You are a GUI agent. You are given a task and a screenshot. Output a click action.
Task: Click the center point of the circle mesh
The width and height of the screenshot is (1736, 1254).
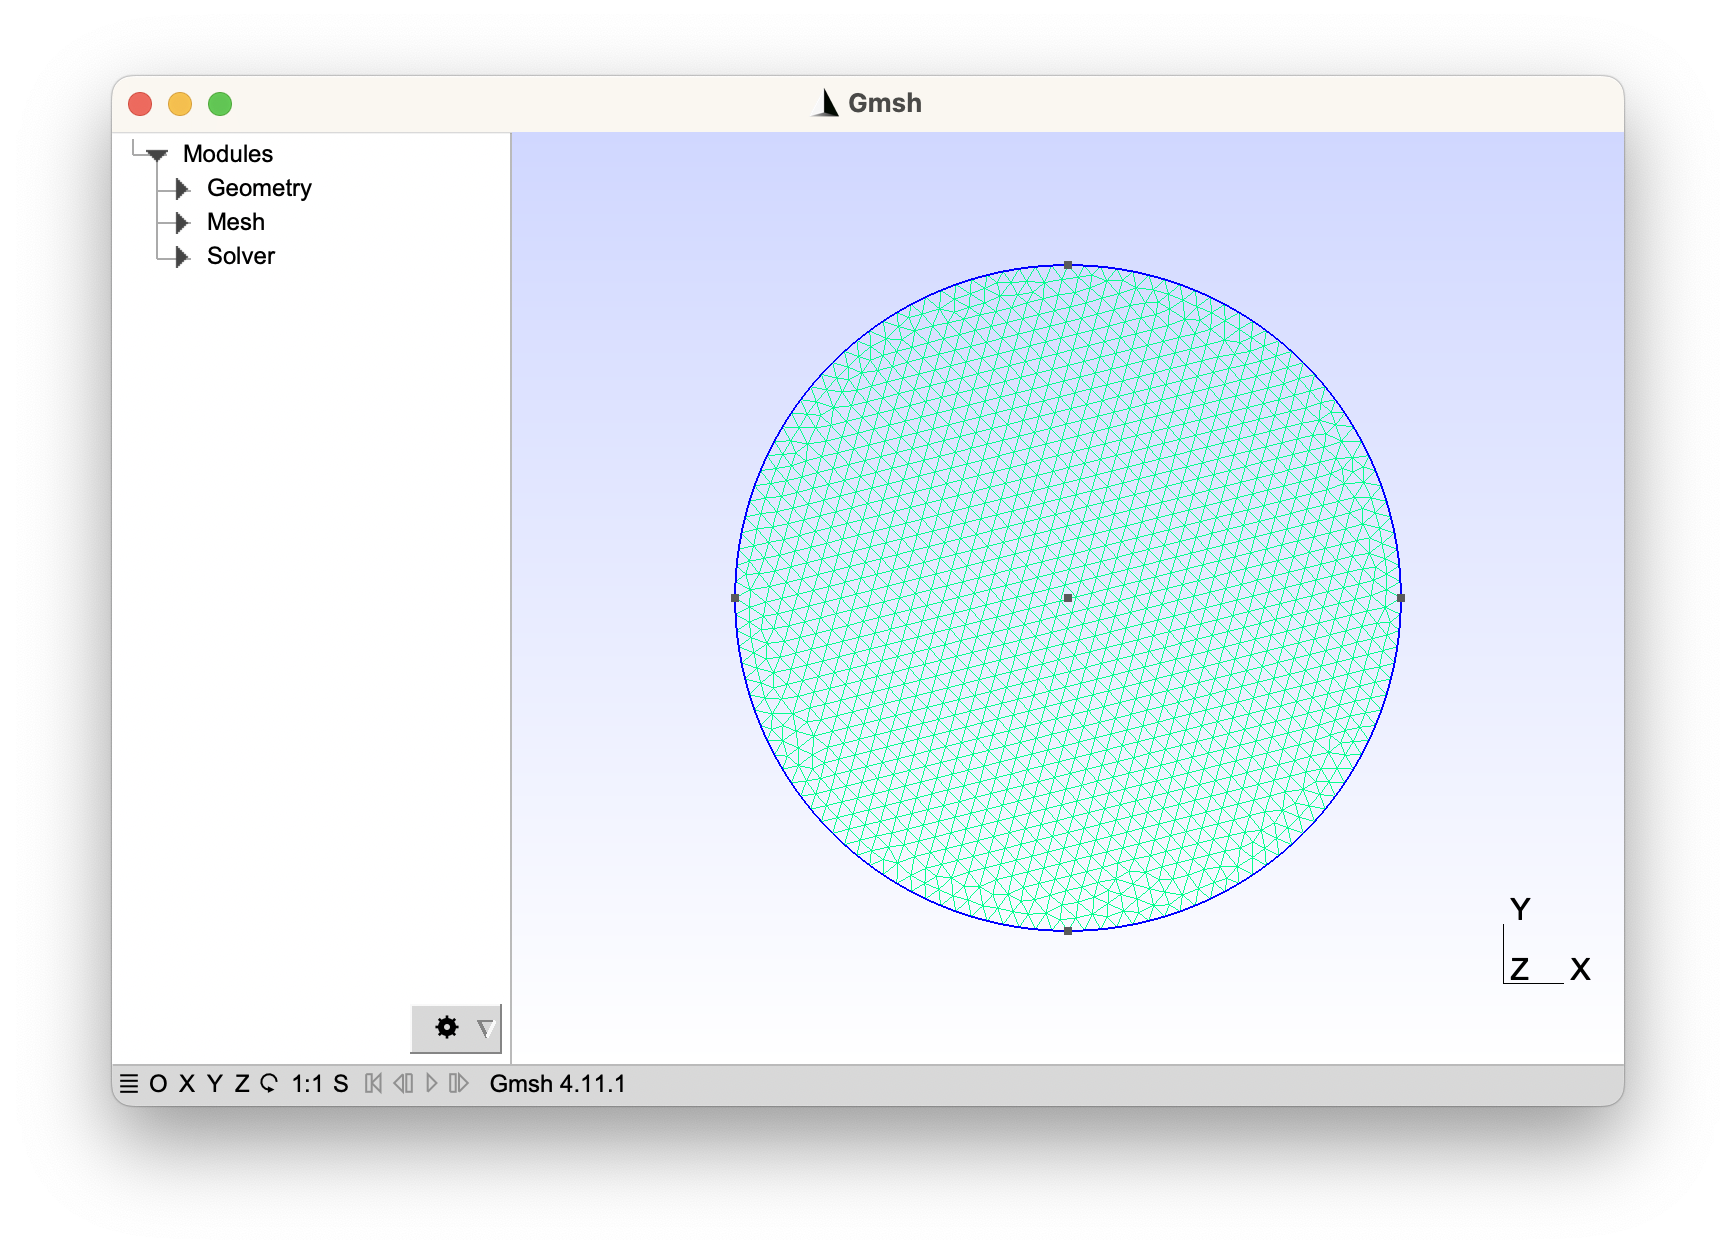point(1068,598)
